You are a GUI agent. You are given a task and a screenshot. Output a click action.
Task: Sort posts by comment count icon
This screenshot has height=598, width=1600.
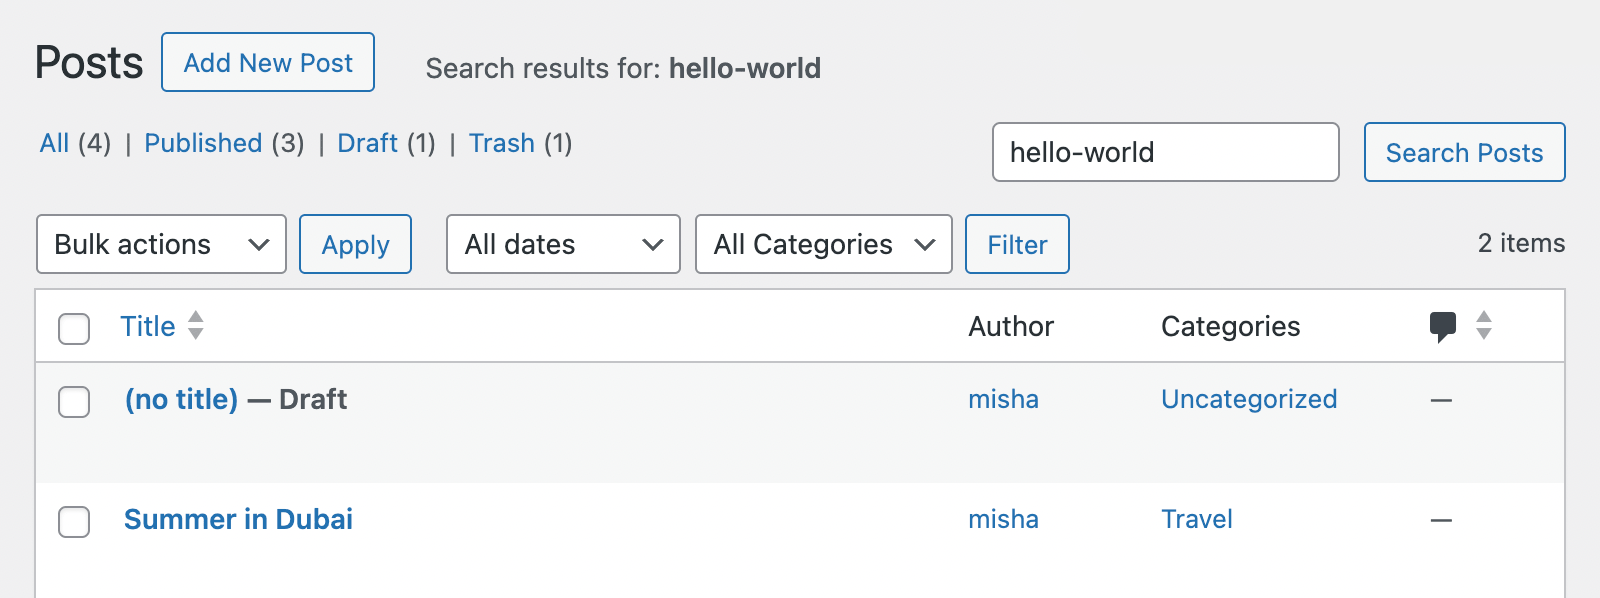coord(1443,325)
